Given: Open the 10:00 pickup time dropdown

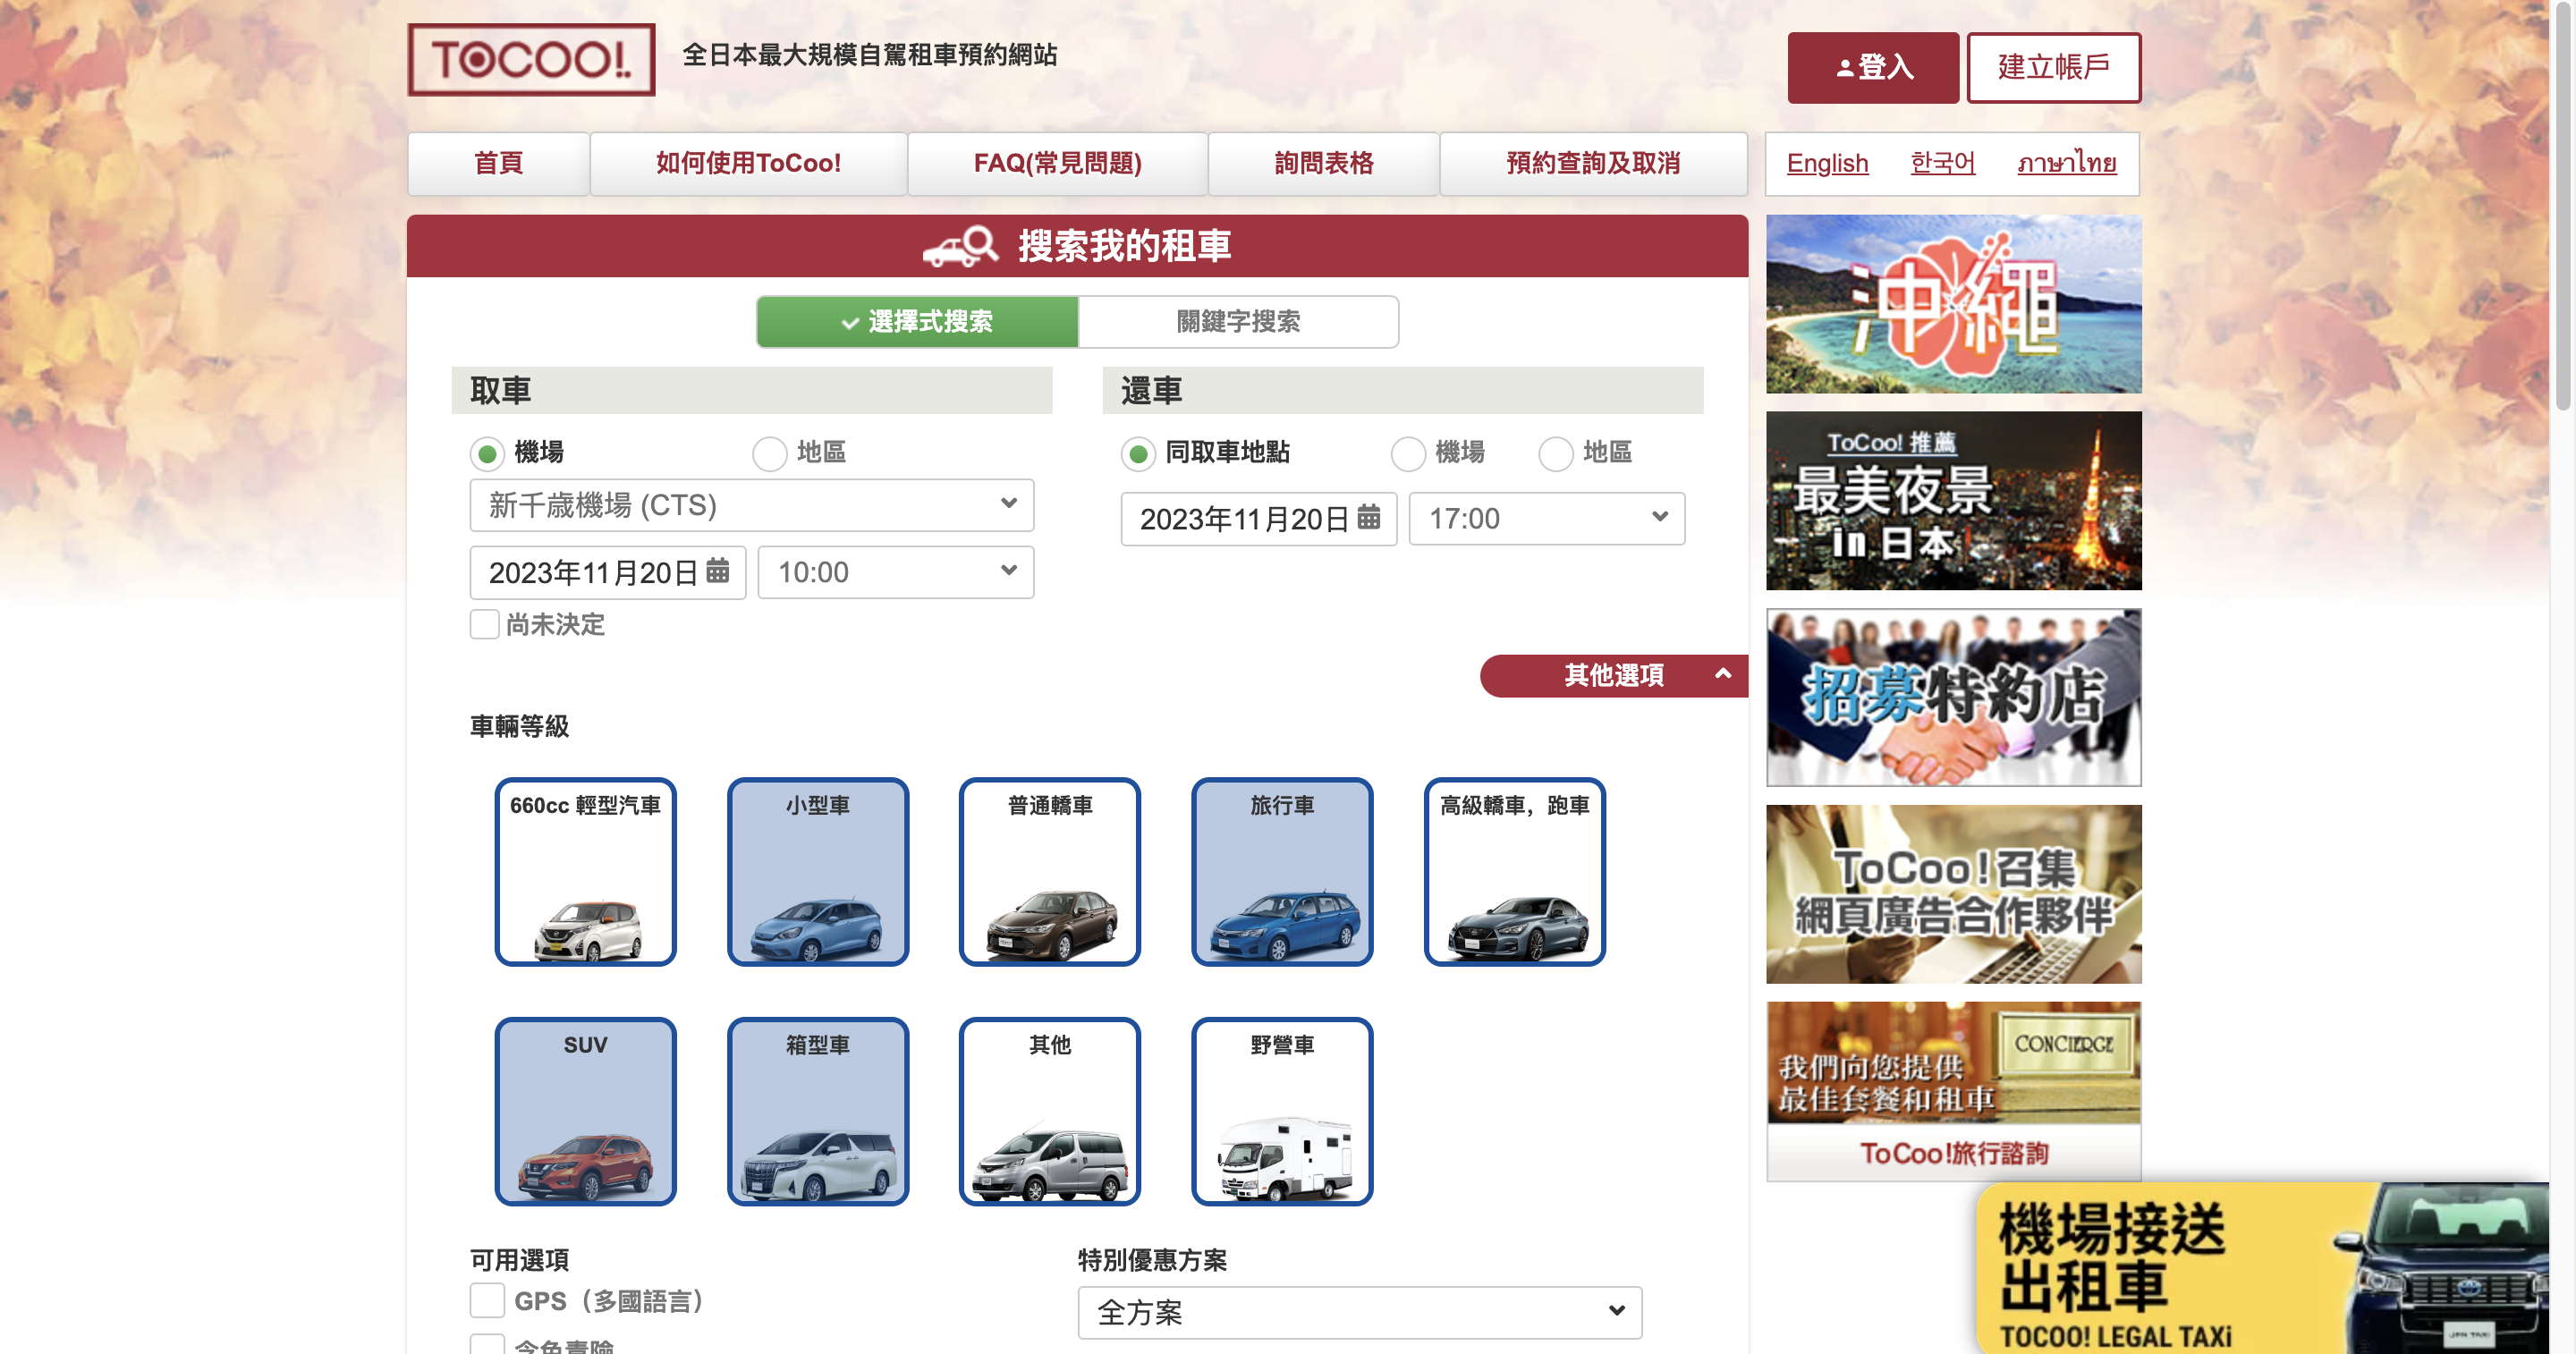Looking at the screenshot, I should 895,572.
